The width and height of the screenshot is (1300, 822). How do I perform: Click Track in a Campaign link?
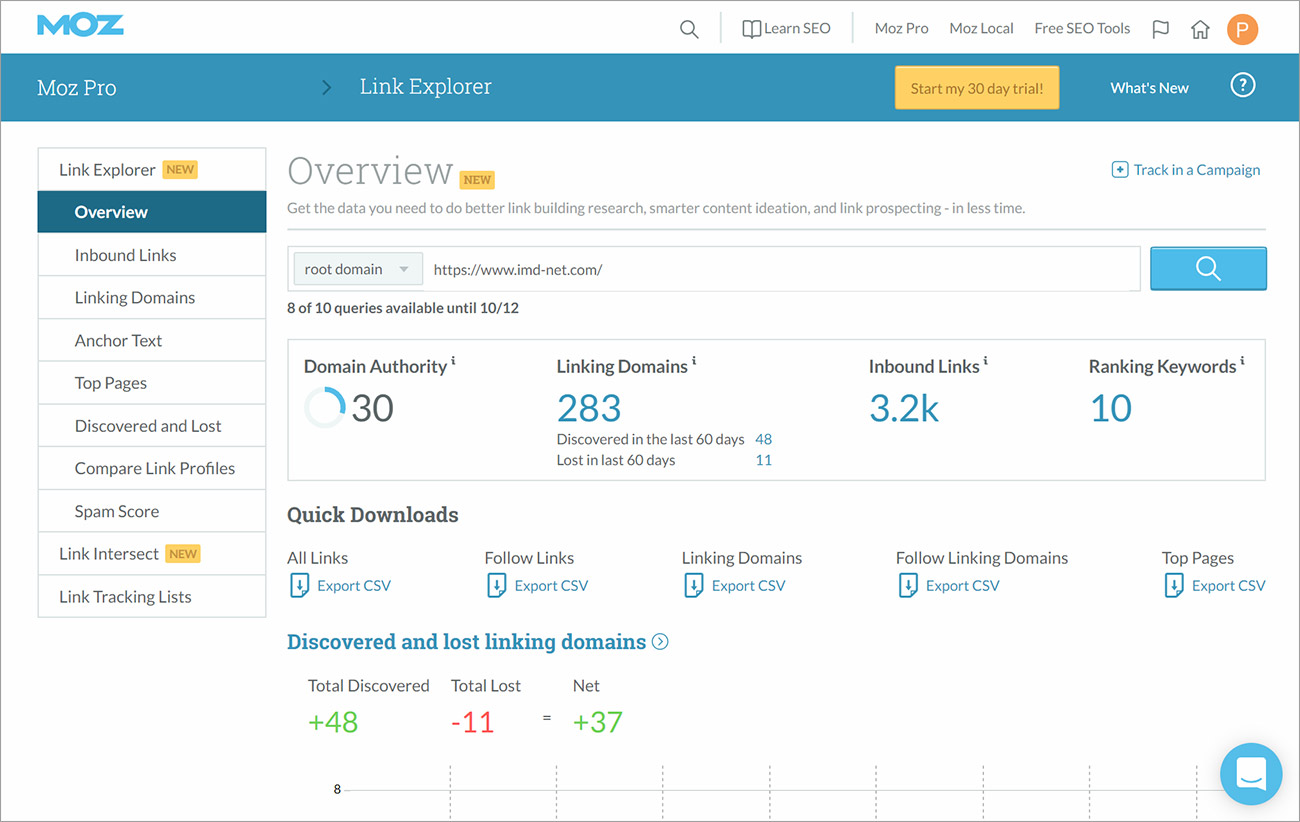point(1197,170)
